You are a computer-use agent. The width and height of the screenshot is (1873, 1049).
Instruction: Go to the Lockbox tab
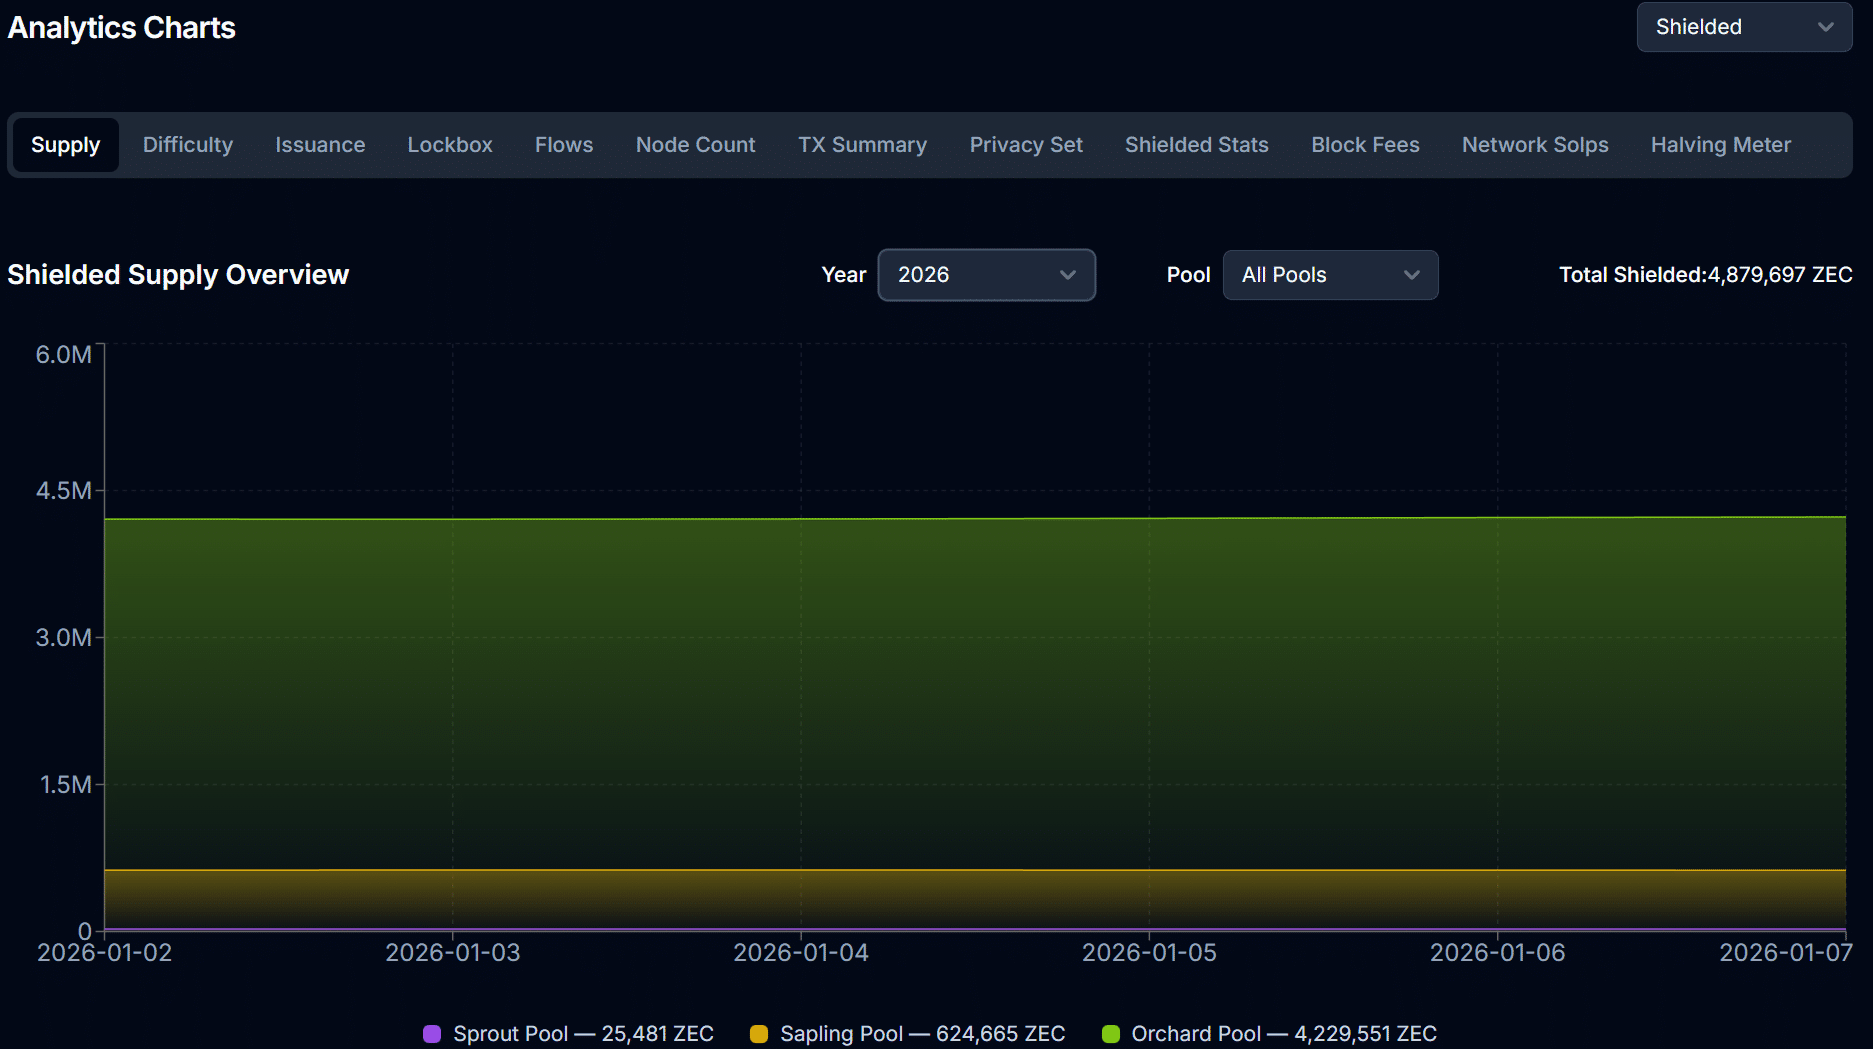pyautogui.click(x=450, y=145)
